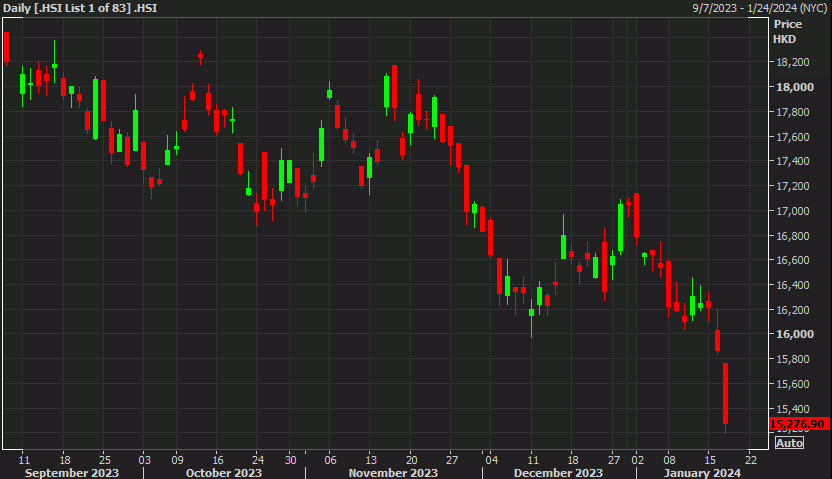Click the date tick 20 under November
832x479 pixels.
pos(411,460)
